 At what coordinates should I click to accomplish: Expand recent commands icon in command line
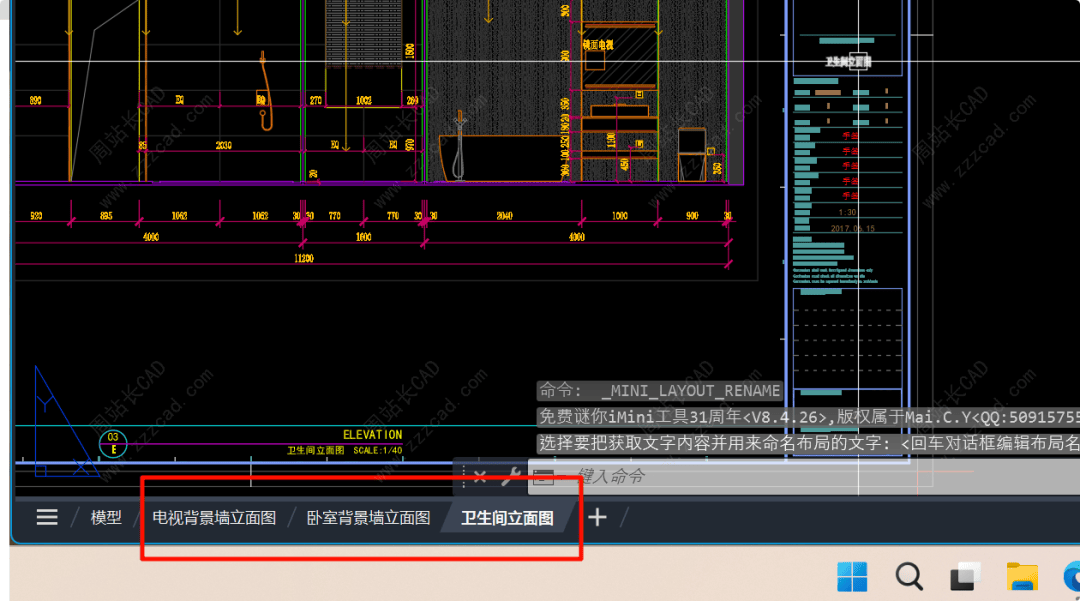[x=543, y=477]
